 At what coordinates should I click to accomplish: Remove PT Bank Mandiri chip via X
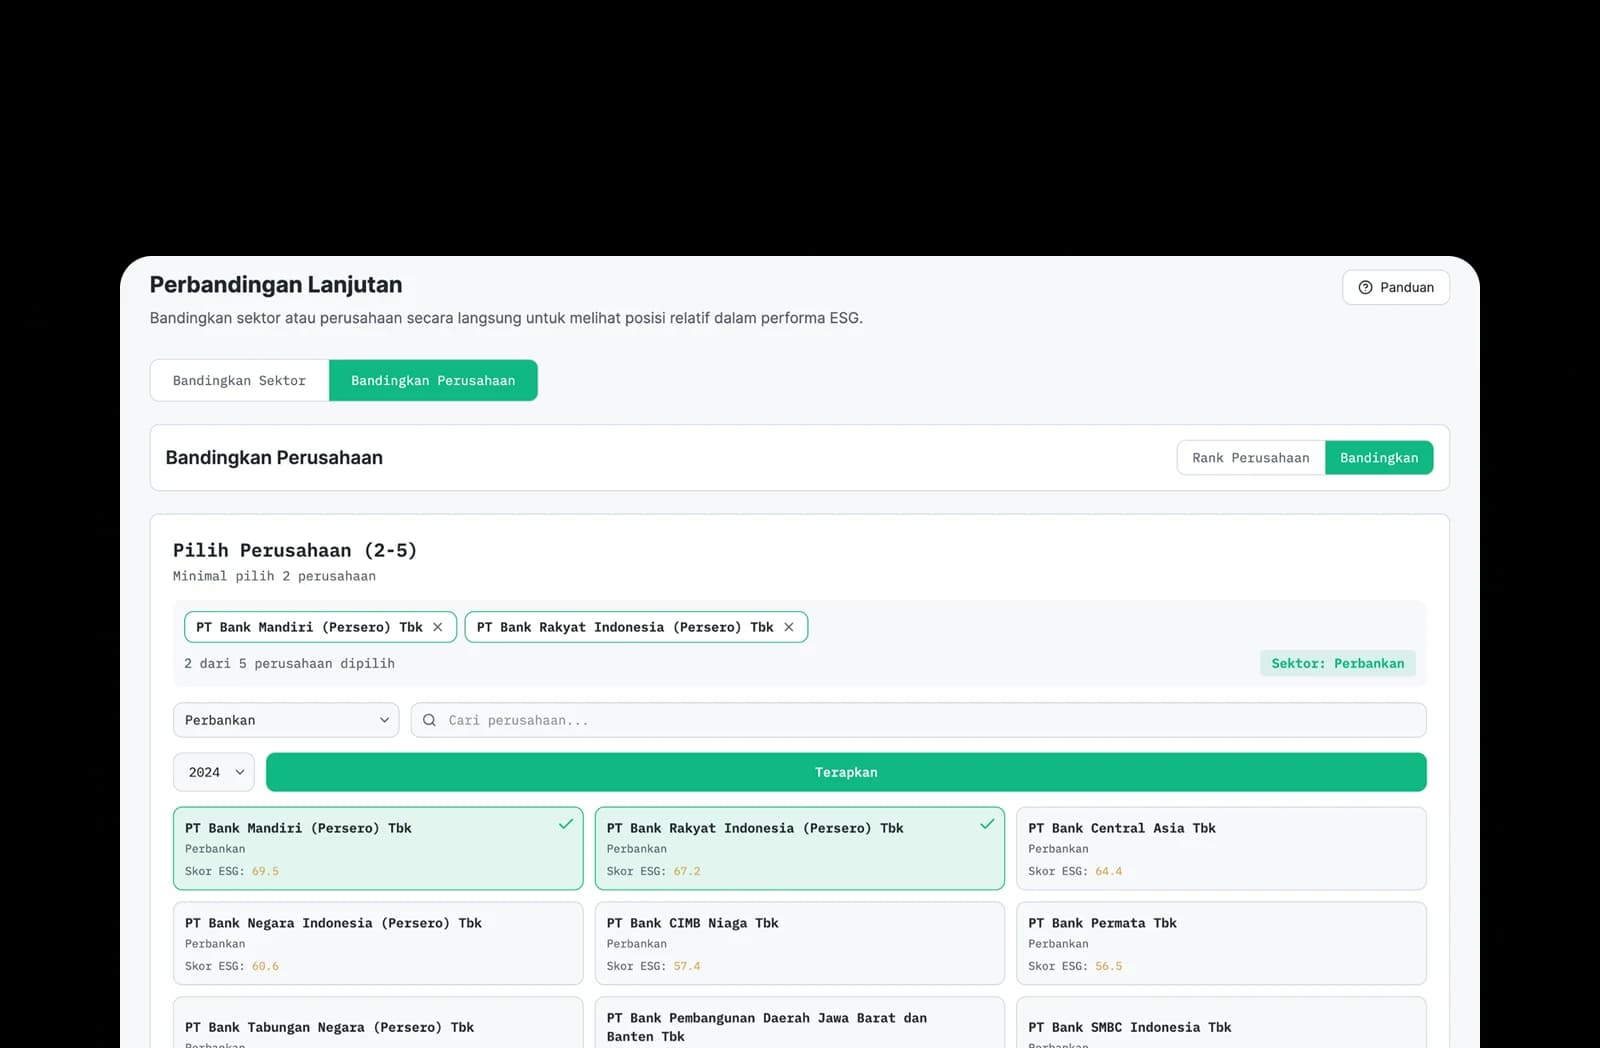[x=437, y=627]
